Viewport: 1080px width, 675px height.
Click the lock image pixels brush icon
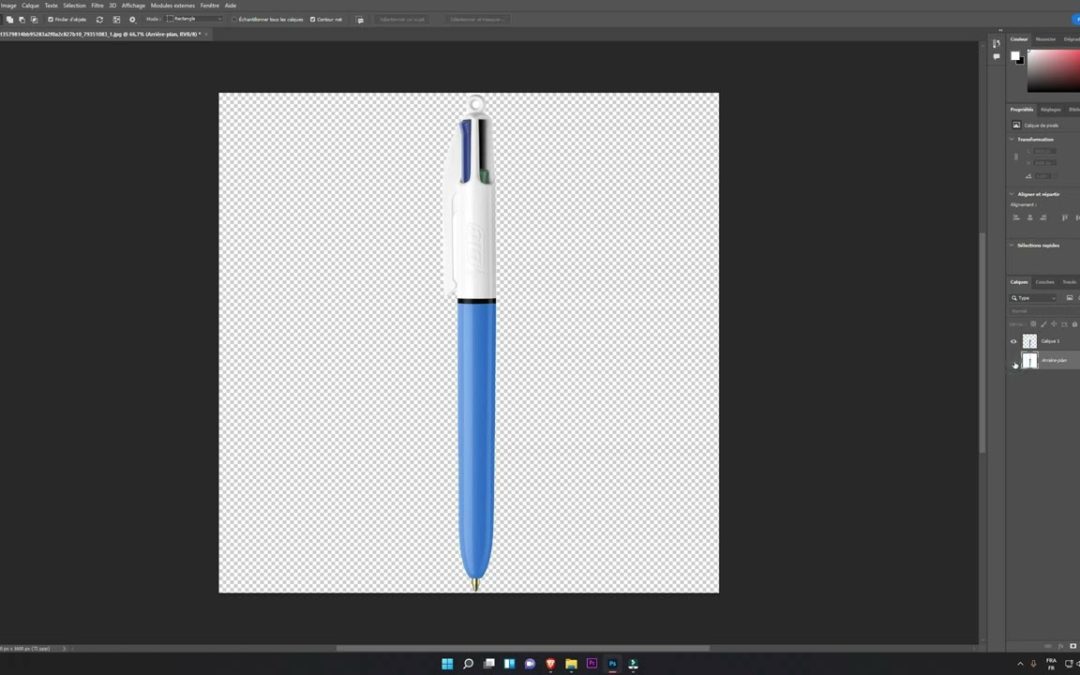(1043, 324)
